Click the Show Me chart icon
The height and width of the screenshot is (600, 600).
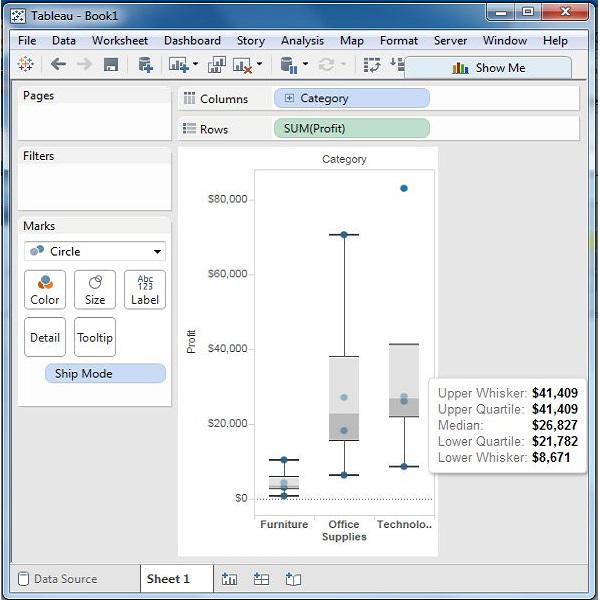tap(460, 68)
